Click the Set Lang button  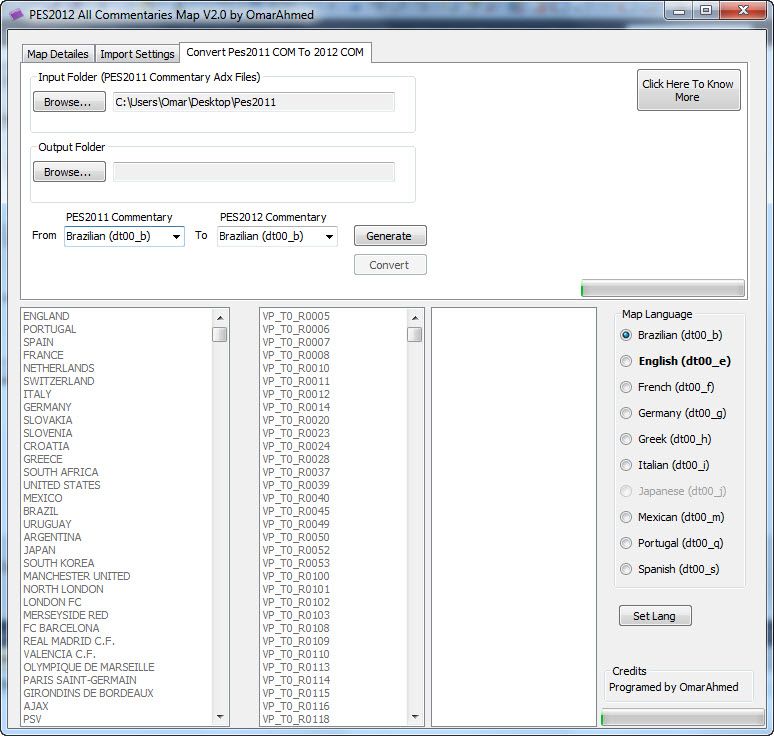click(654, 616)
